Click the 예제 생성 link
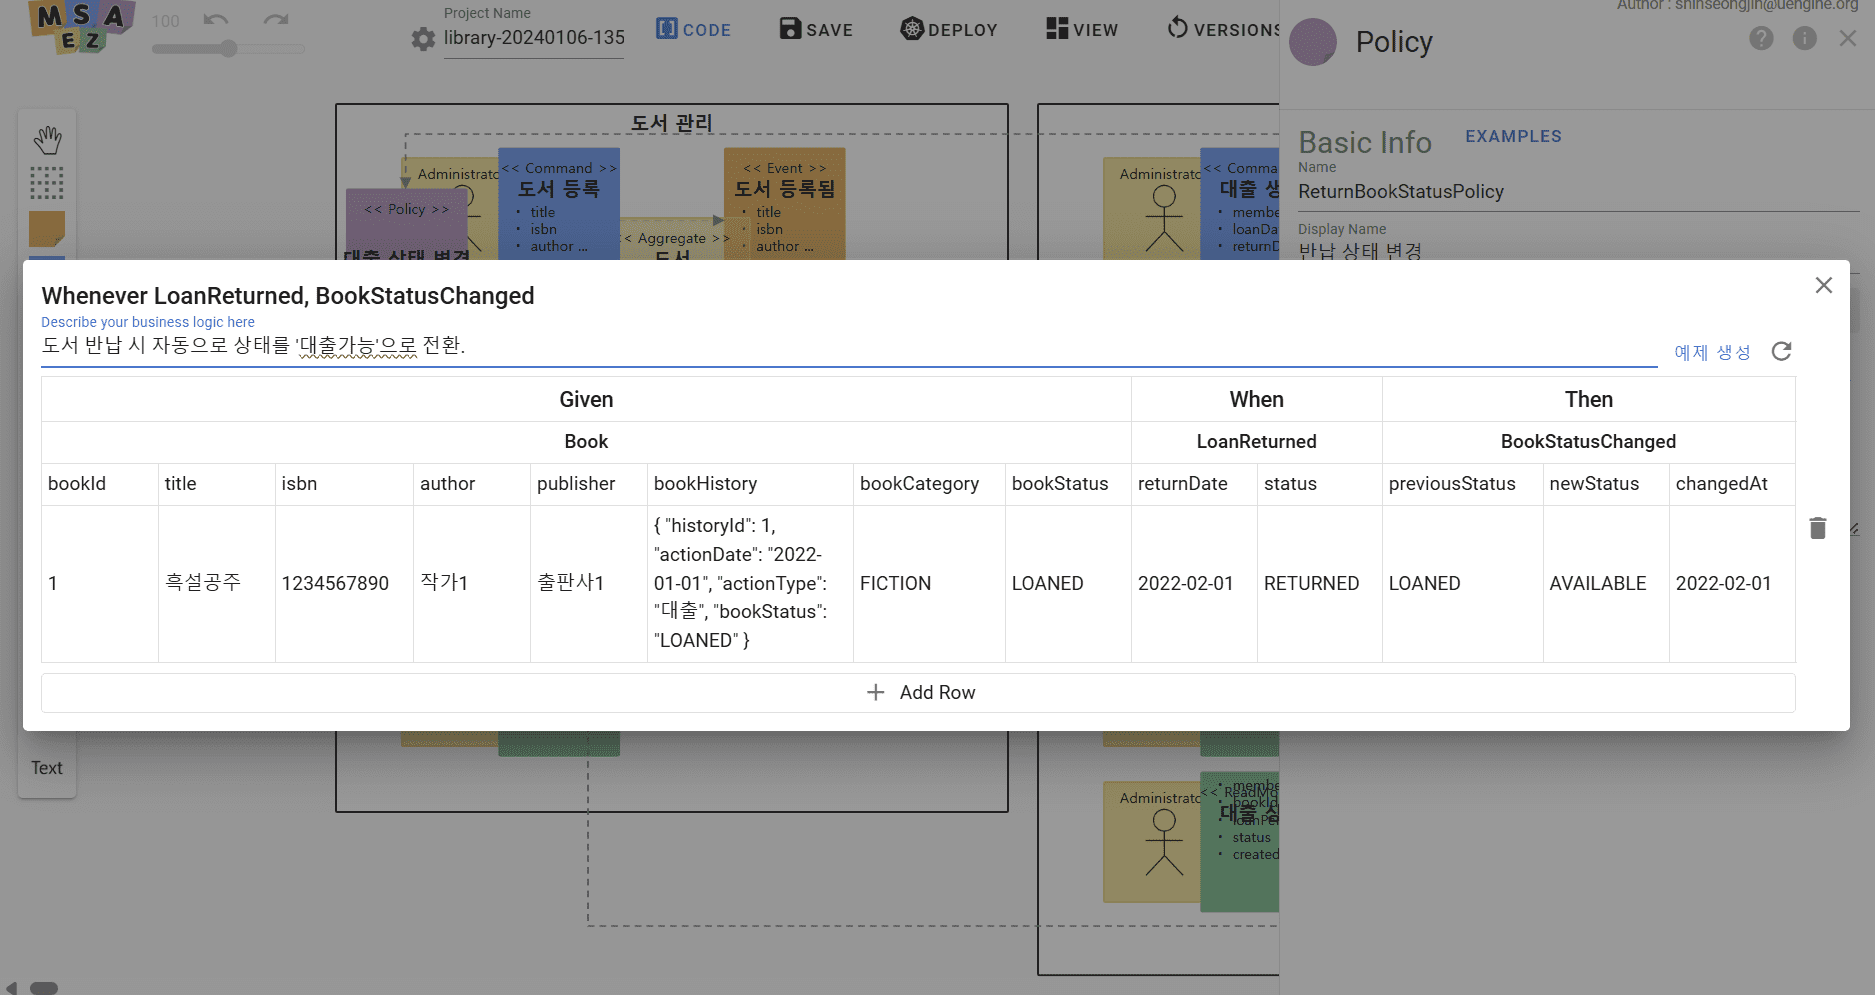Image resolution: width=1875 pixels, height=995 pixels. (1712, 352)
